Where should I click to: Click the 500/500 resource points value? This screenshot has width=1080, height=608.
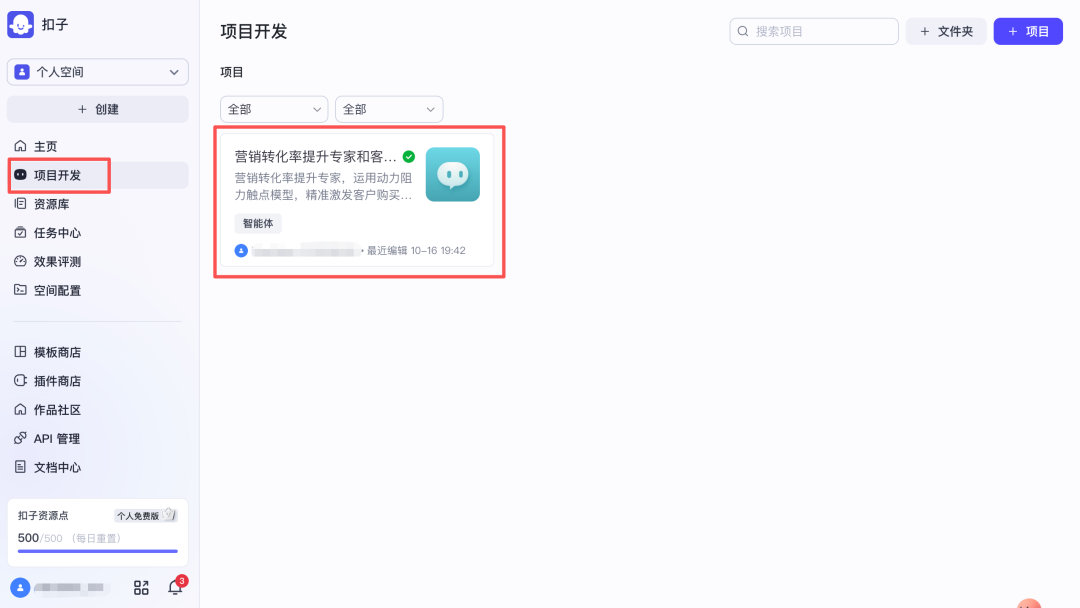[x=40, y=538]
